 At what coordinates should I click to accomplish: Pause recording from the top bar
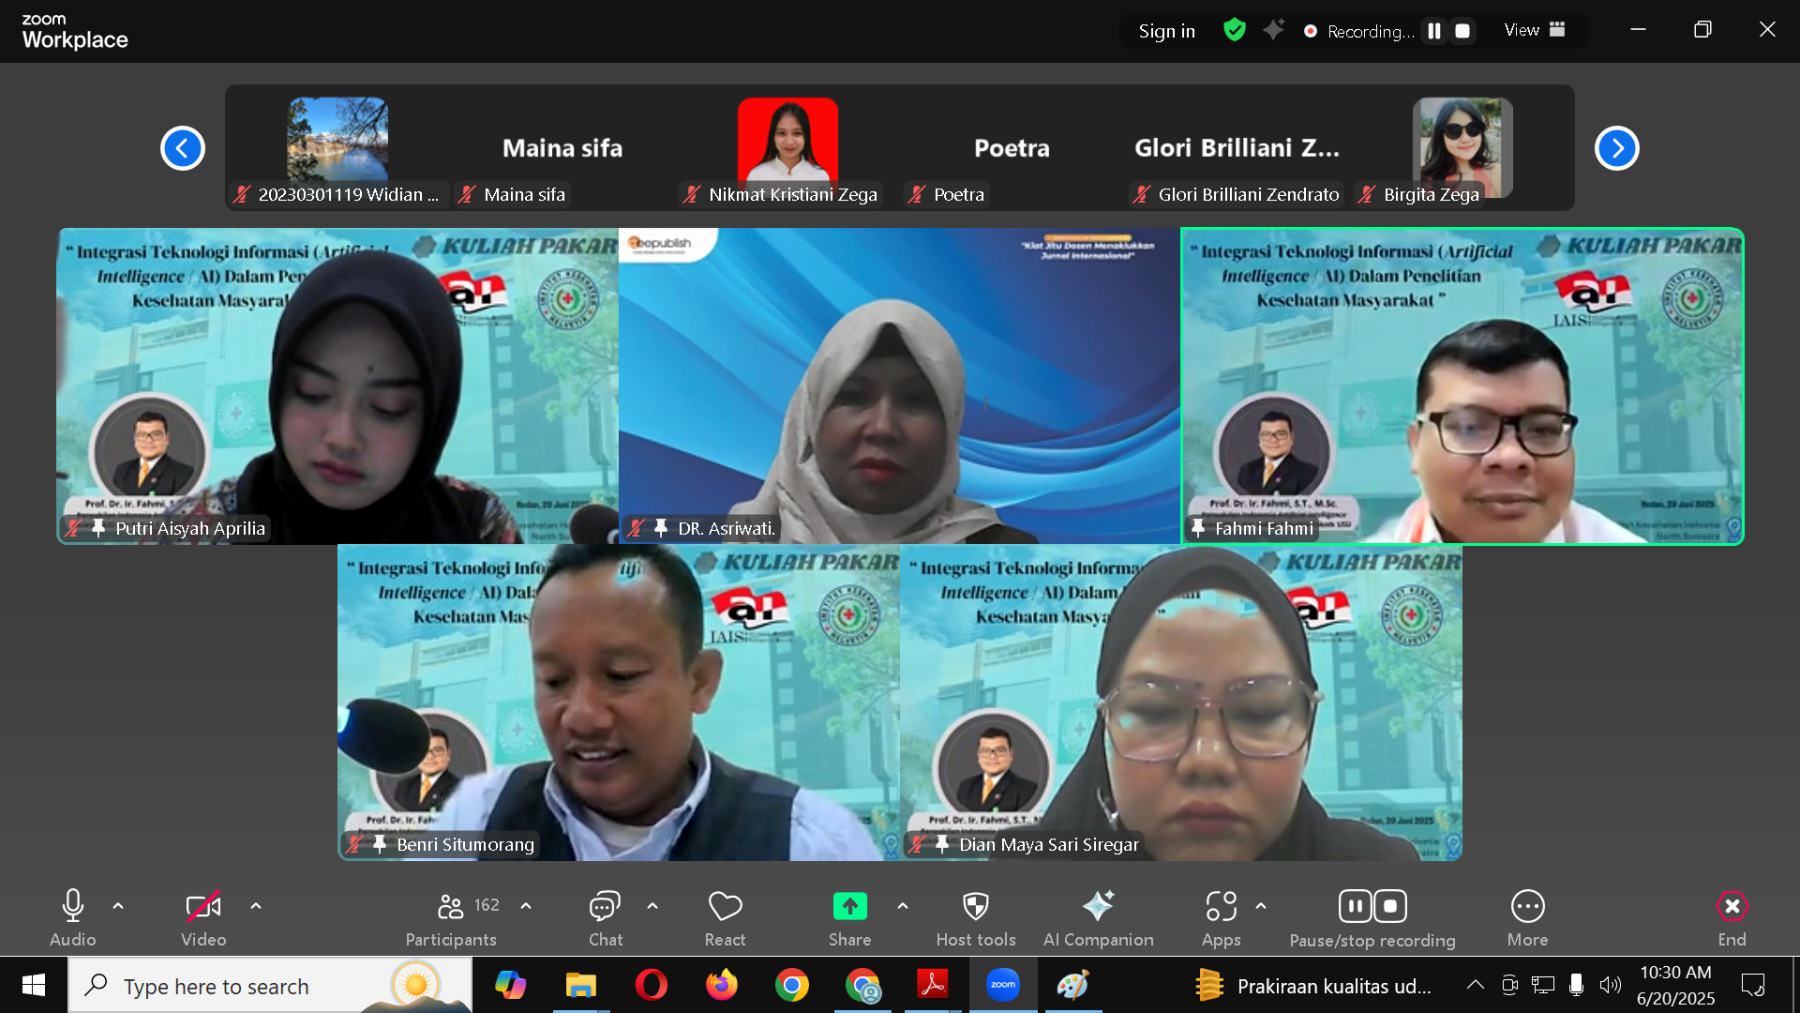coord(1434,31)
